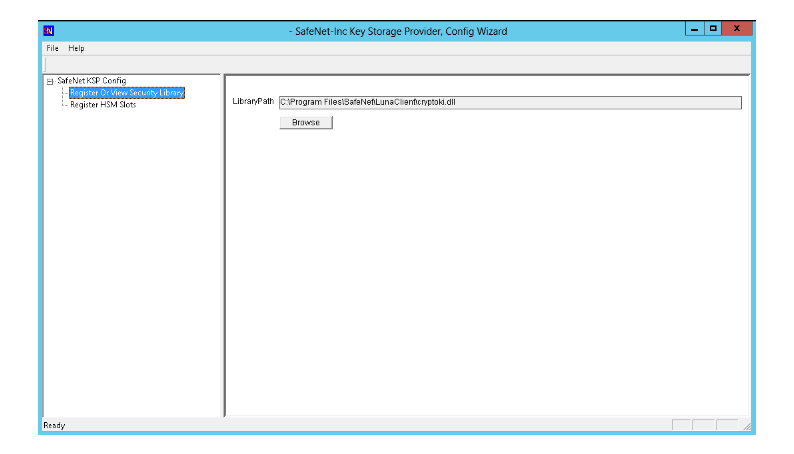Viewport: 794px width, 454px height.
Task: Close the Config Wizard window
Action: pos(737,29)
